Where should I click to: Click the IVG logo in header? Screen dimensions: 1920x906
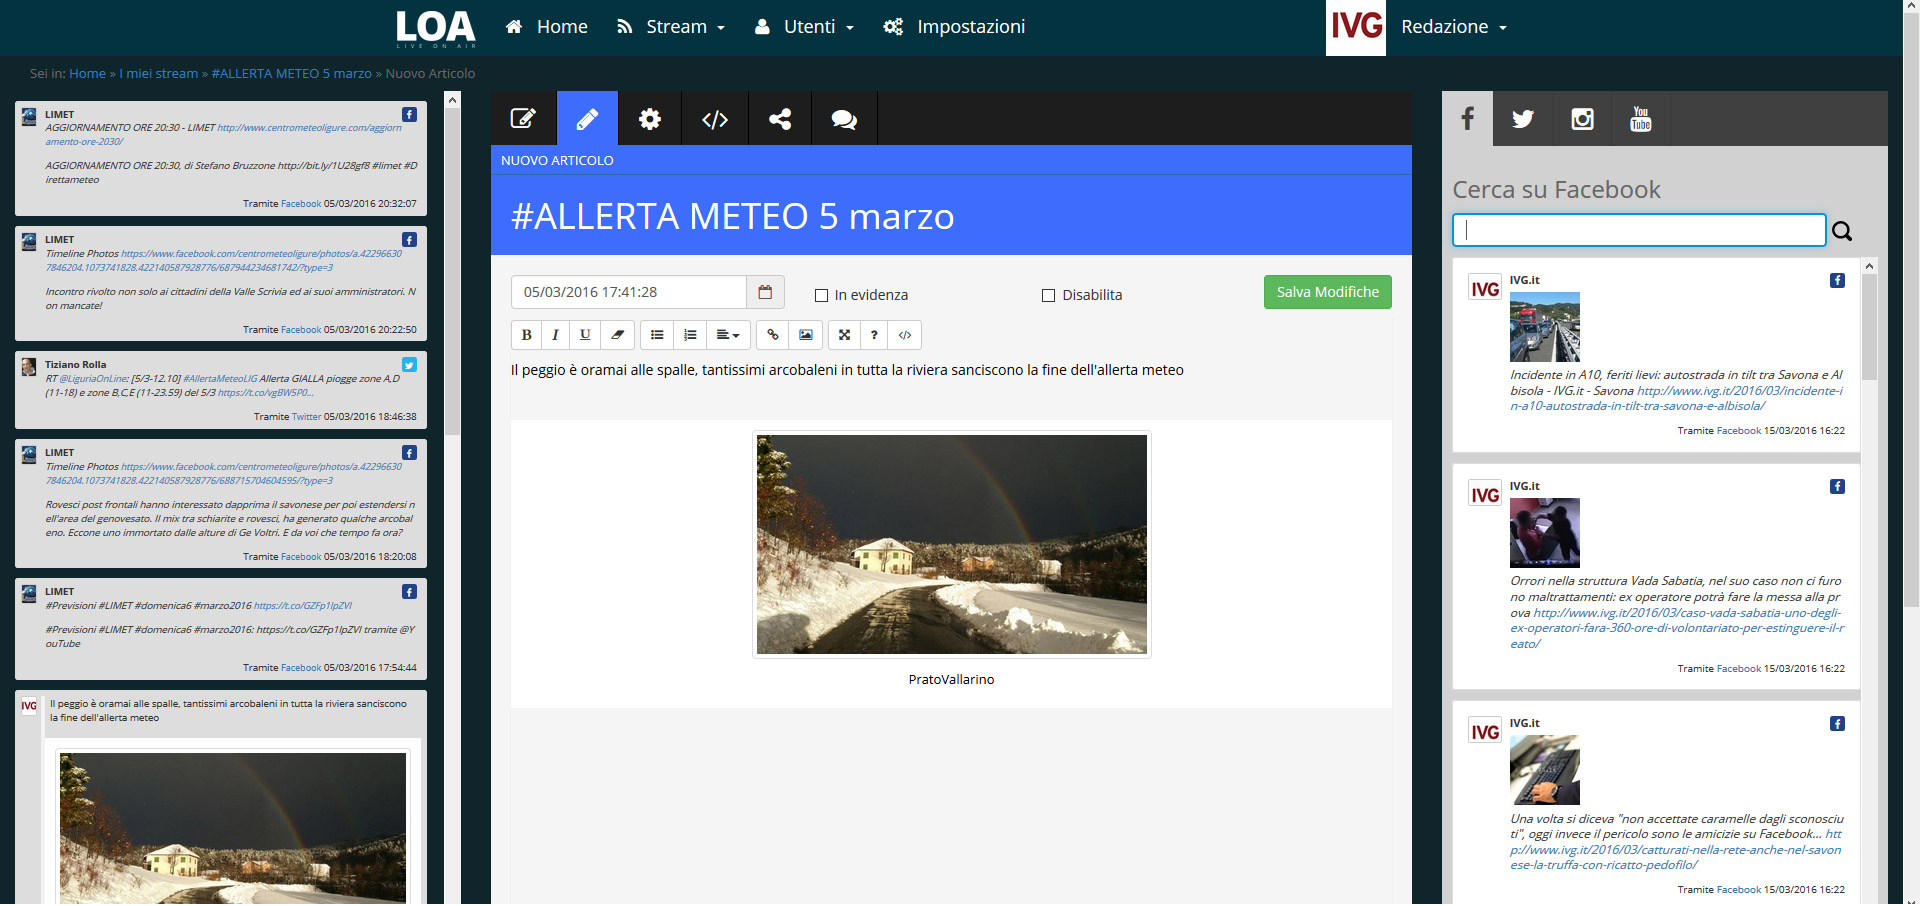tap(1356, 27)
